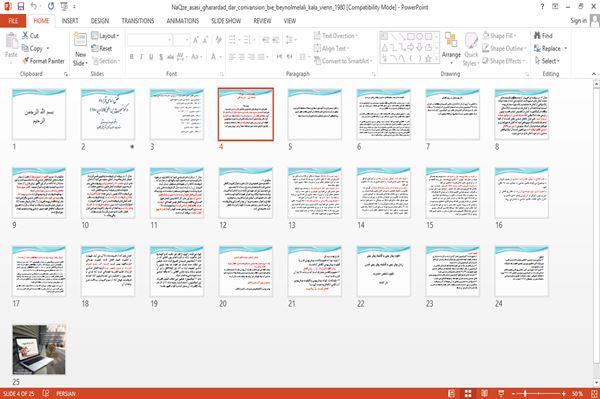Viewport: 600px width, 399px height.
Task: Click Fit slide to window icon
Action: (x=594, y=393)
